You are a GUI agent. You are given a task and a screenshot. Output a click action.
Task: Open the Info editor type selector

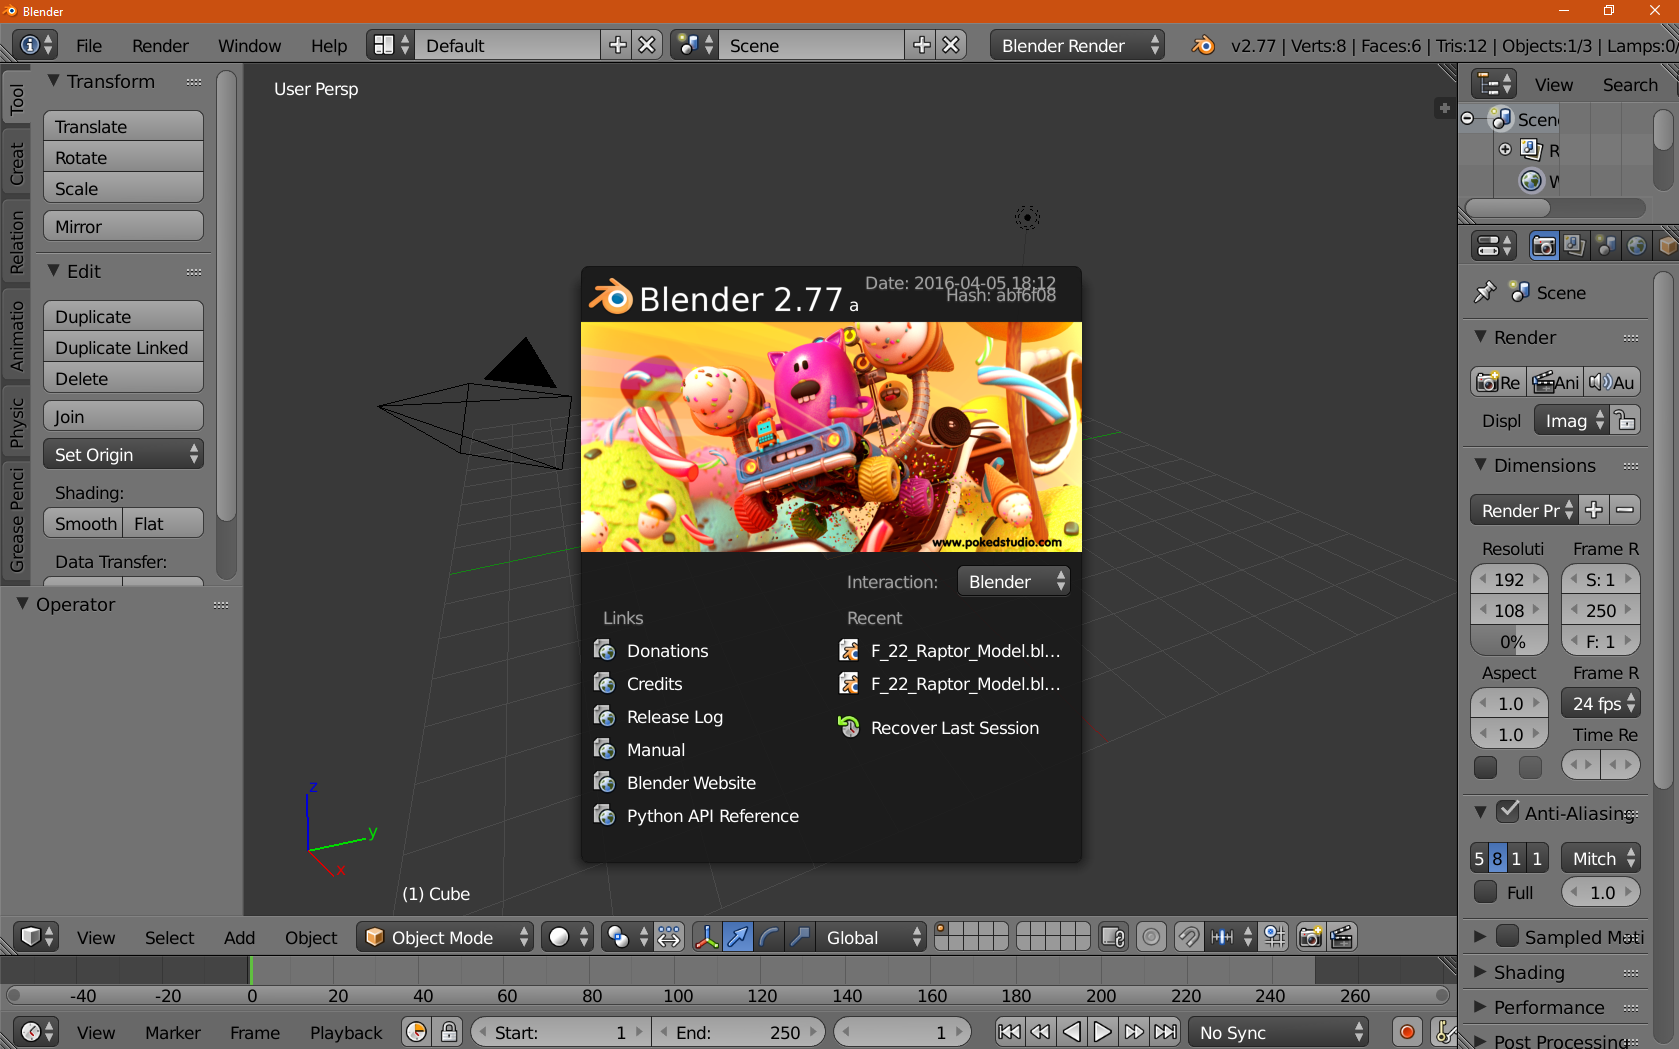[36, 45]
